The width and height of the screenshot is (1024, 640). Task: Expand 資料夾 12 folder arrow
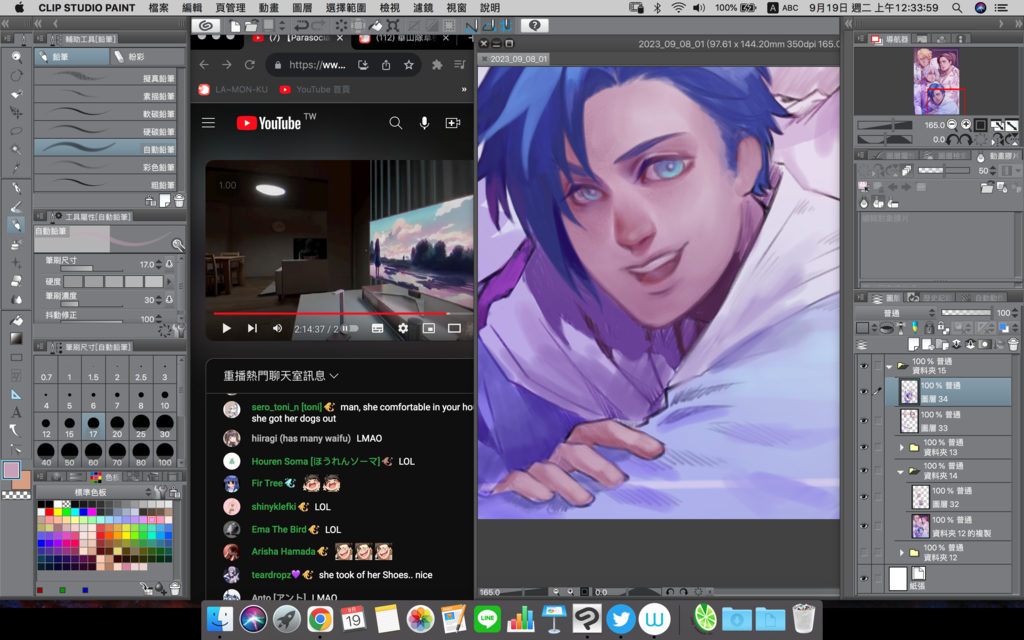pyautogui.click(x=902, y=552)
